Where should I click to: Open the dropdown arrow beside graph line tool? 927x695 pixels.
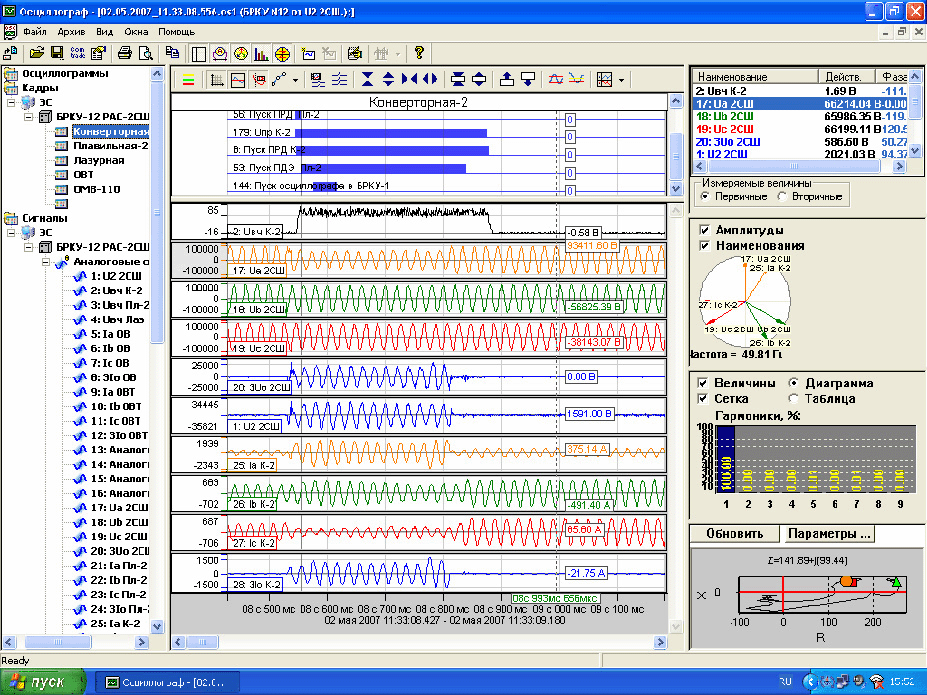pos(295,80)
